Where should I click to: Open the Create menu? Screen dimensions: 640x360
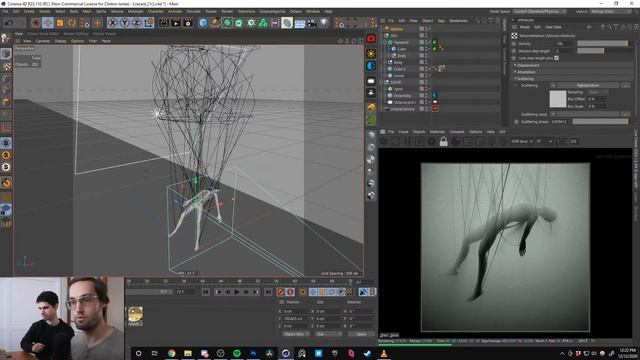coord(29,11)
